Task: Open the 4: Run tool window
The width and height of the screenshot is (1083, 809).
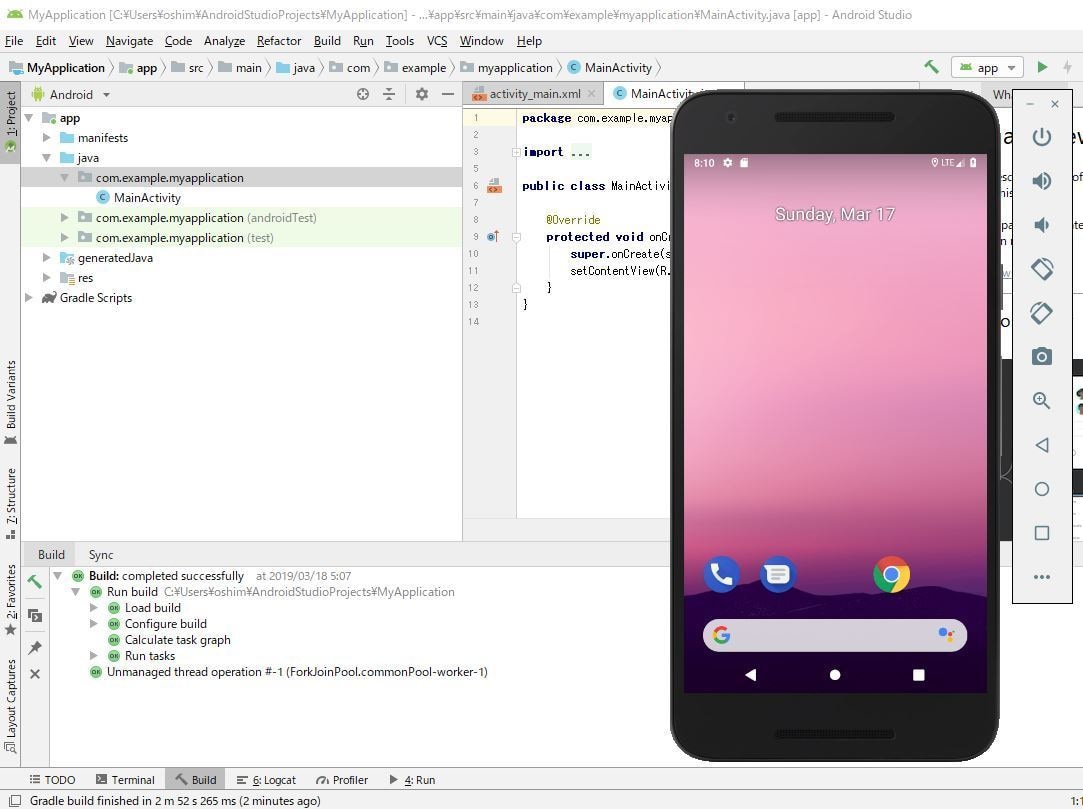Action: (x=412, y=780)
